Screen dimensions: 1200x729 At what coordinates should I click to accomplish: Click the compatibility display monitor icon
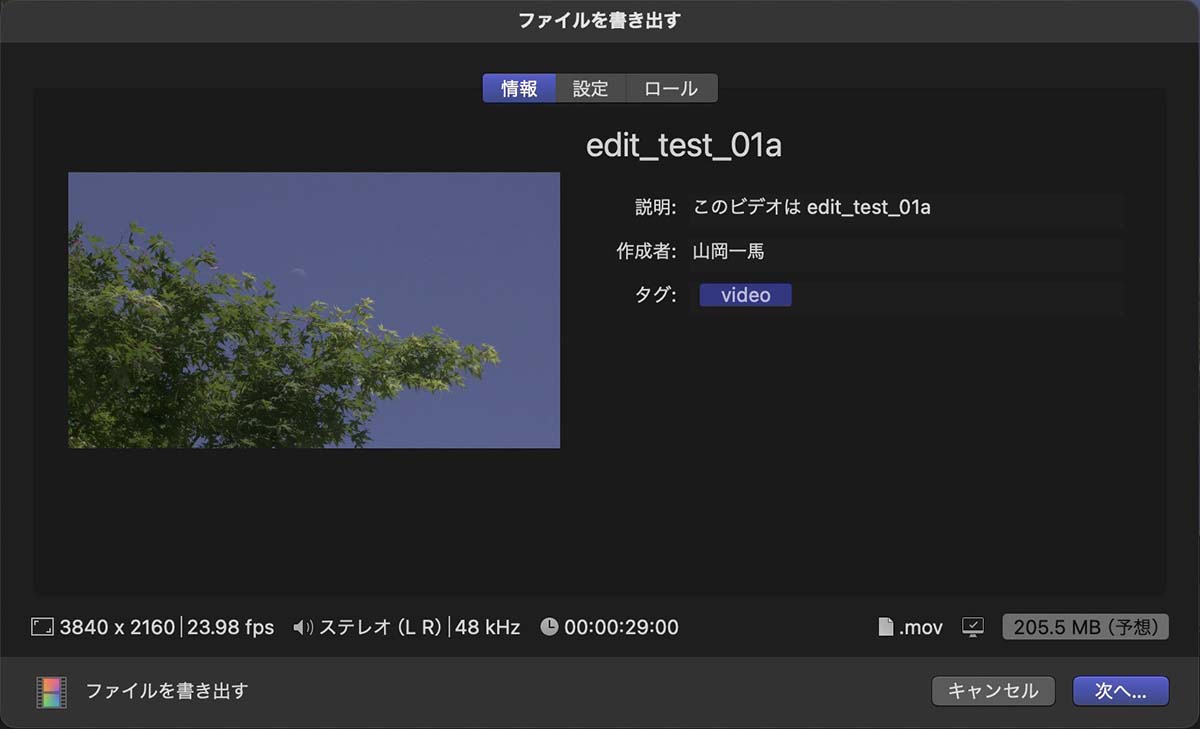pyautogui.click(x=973, y=627)
